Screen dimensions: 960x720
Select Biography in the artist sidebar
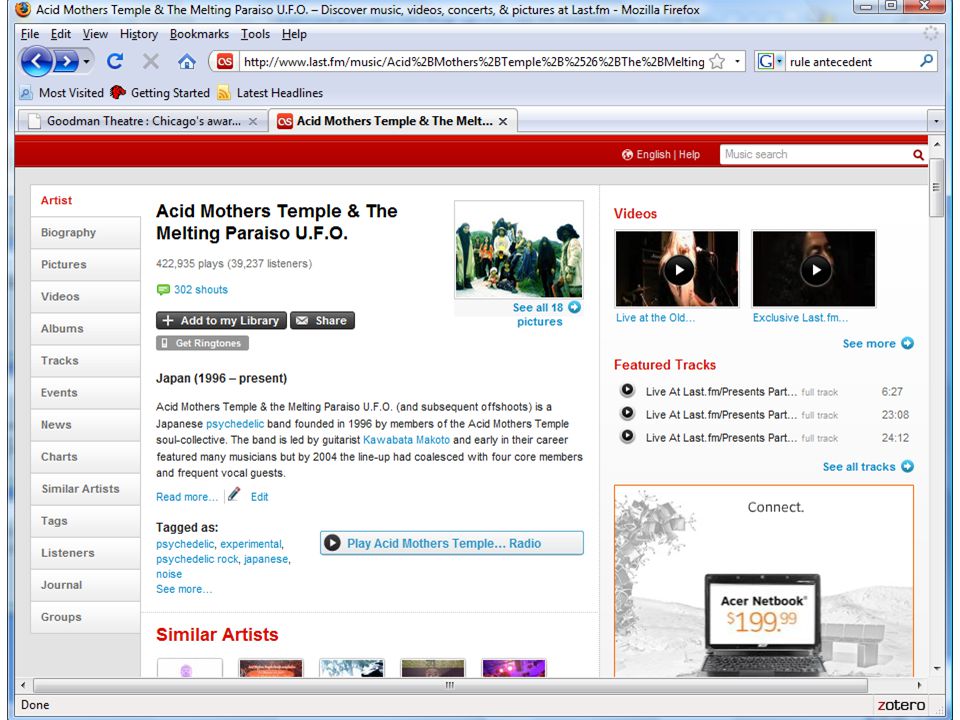pyautogui.click(x=85, y=233)
